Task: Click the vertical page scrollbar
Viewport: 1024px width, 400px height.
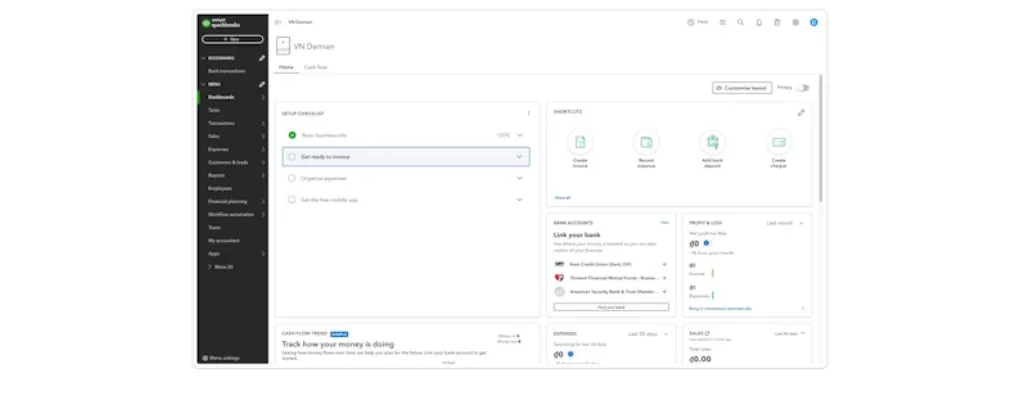Action: (x=821, y=140)
